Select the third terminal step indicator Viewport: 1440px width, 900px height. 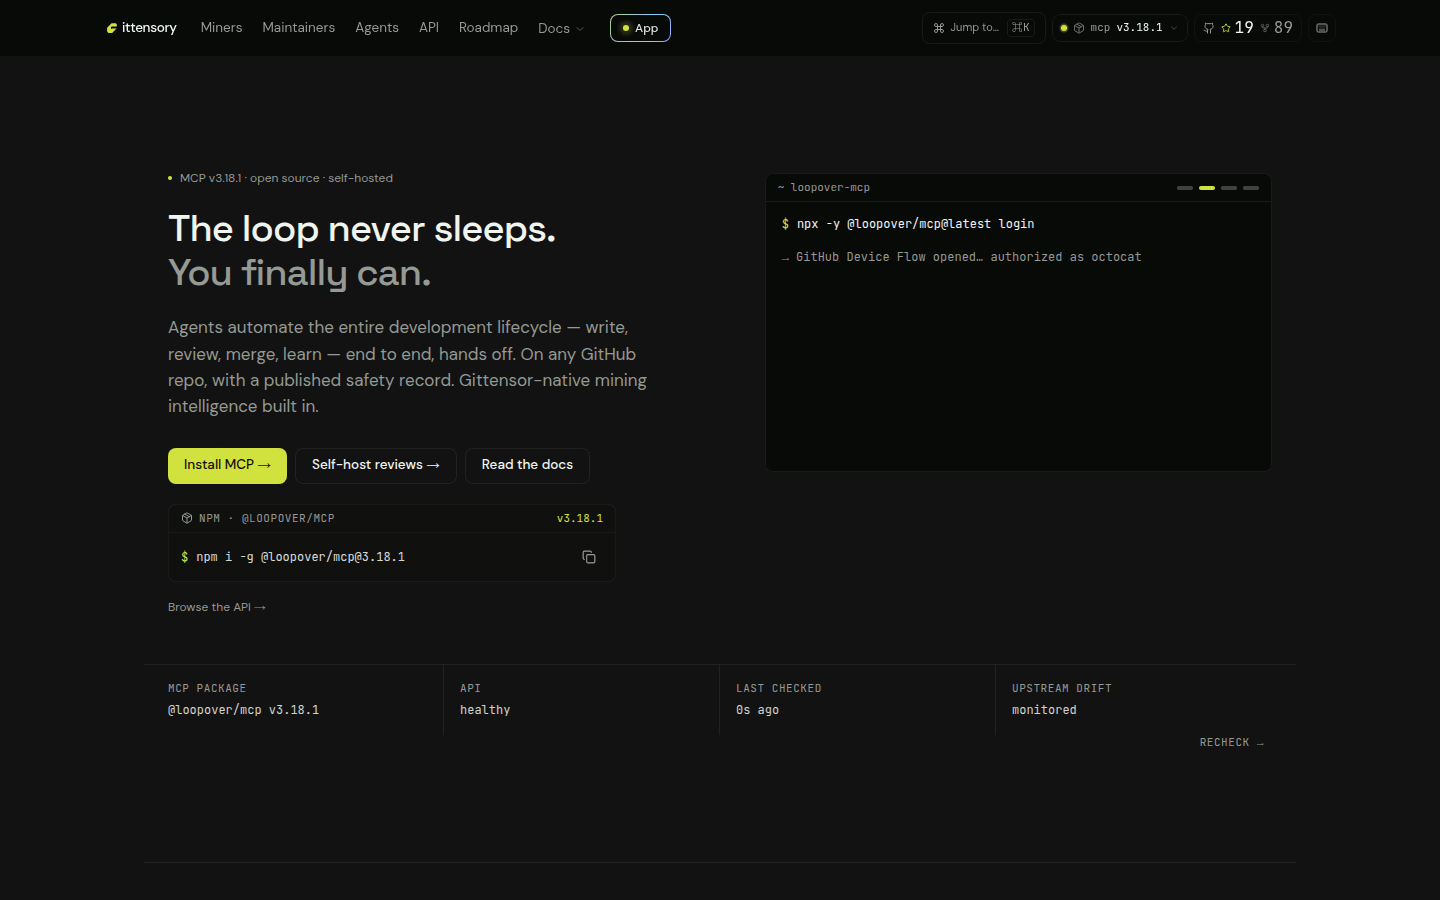pyautogui.click(x=1229, y=188)
